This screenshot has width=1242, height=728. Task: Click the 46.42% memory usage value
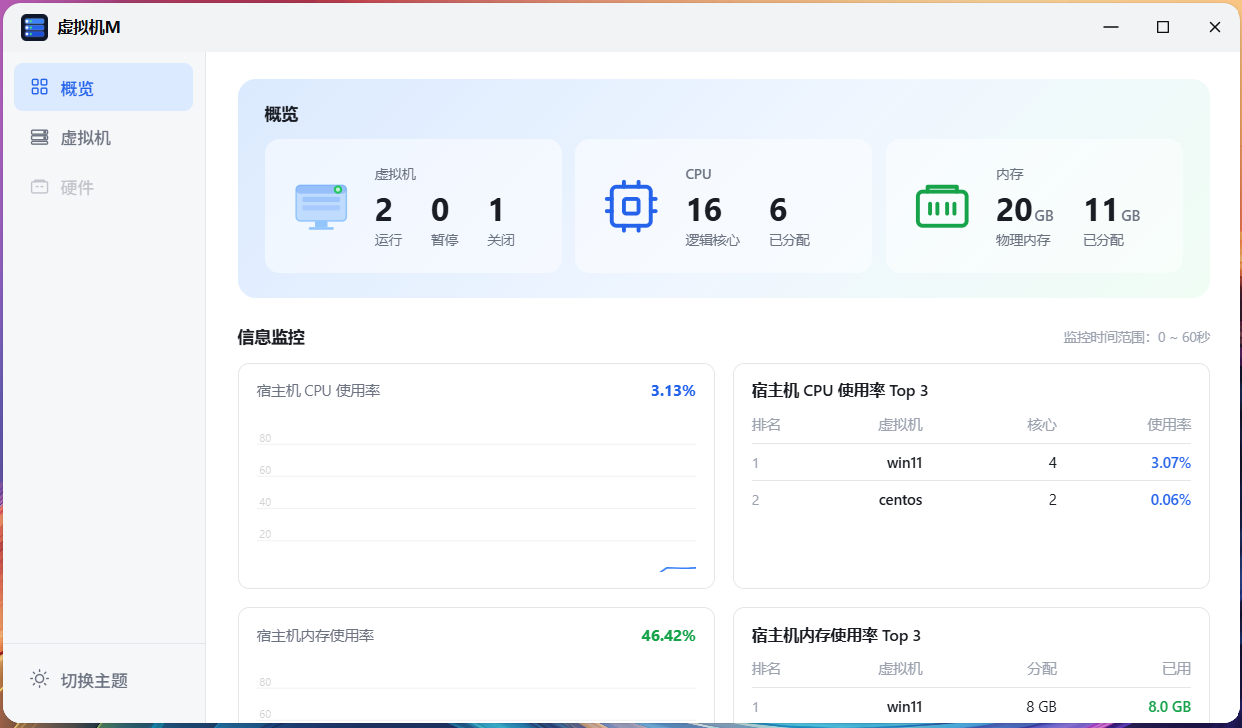coord(667,635)
